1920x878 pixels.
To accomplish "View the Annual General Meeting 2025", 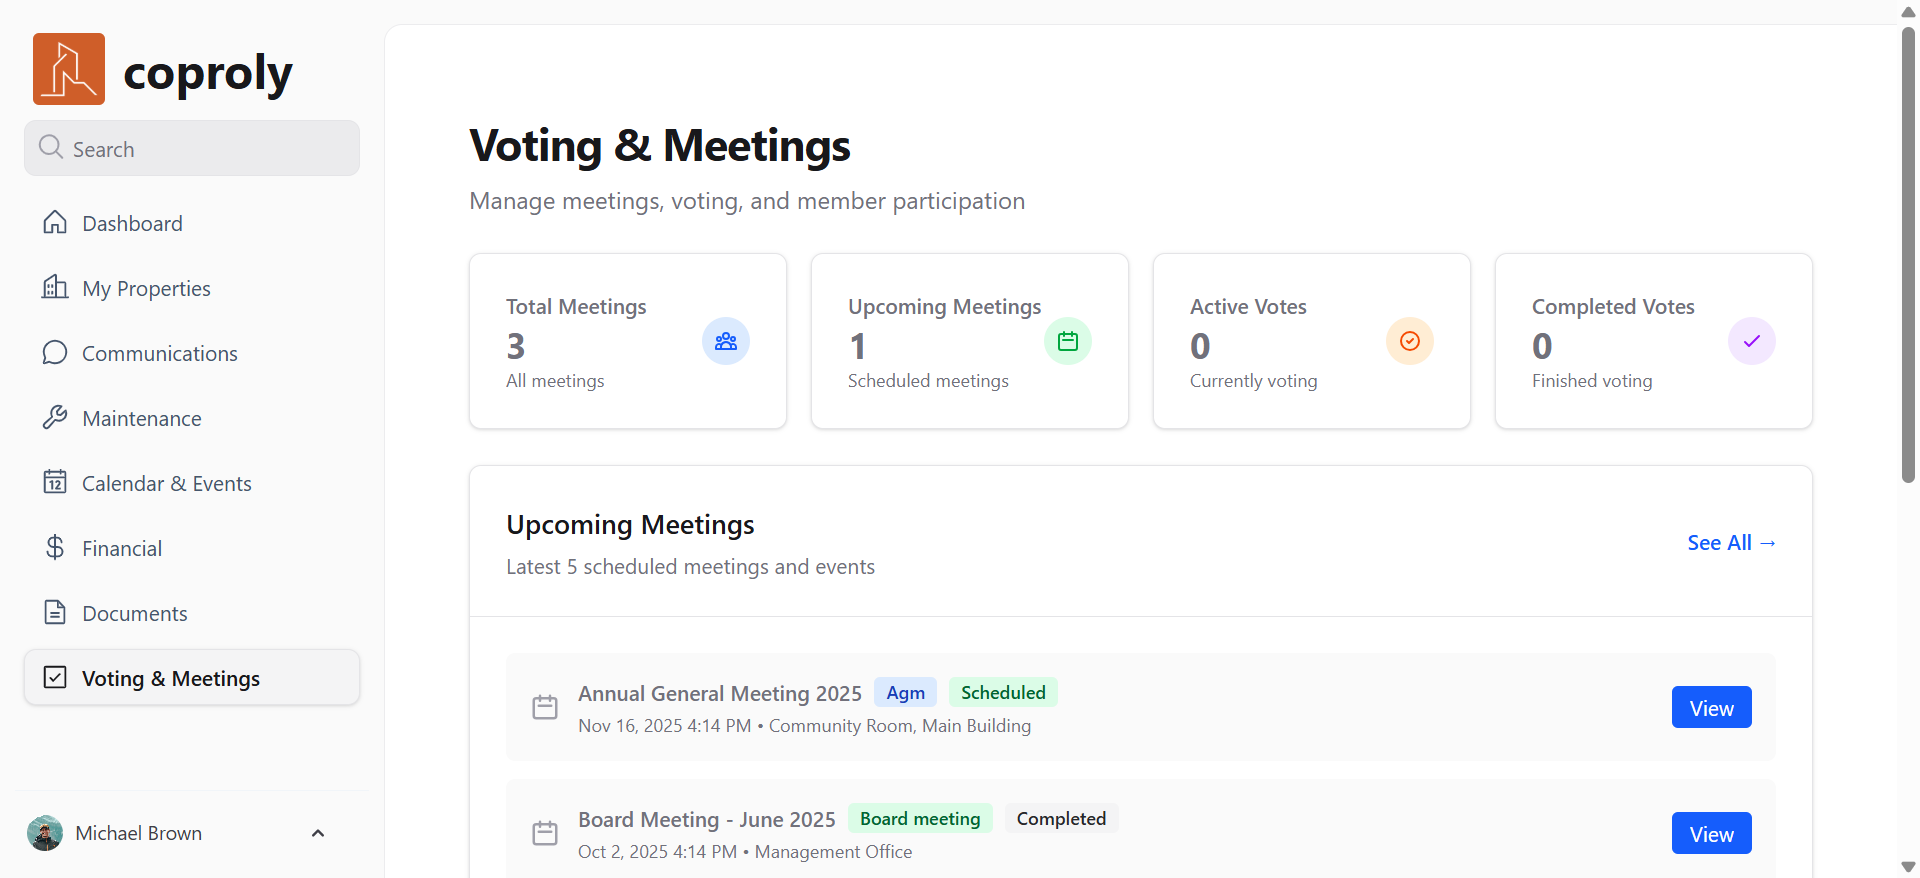I will click(x=1711, y=708).
